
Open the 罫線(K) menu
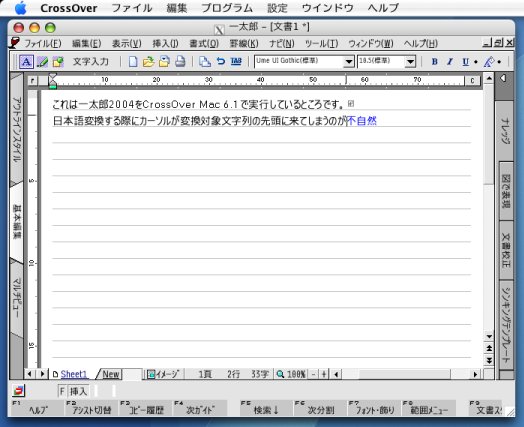(x=244, y=43)
